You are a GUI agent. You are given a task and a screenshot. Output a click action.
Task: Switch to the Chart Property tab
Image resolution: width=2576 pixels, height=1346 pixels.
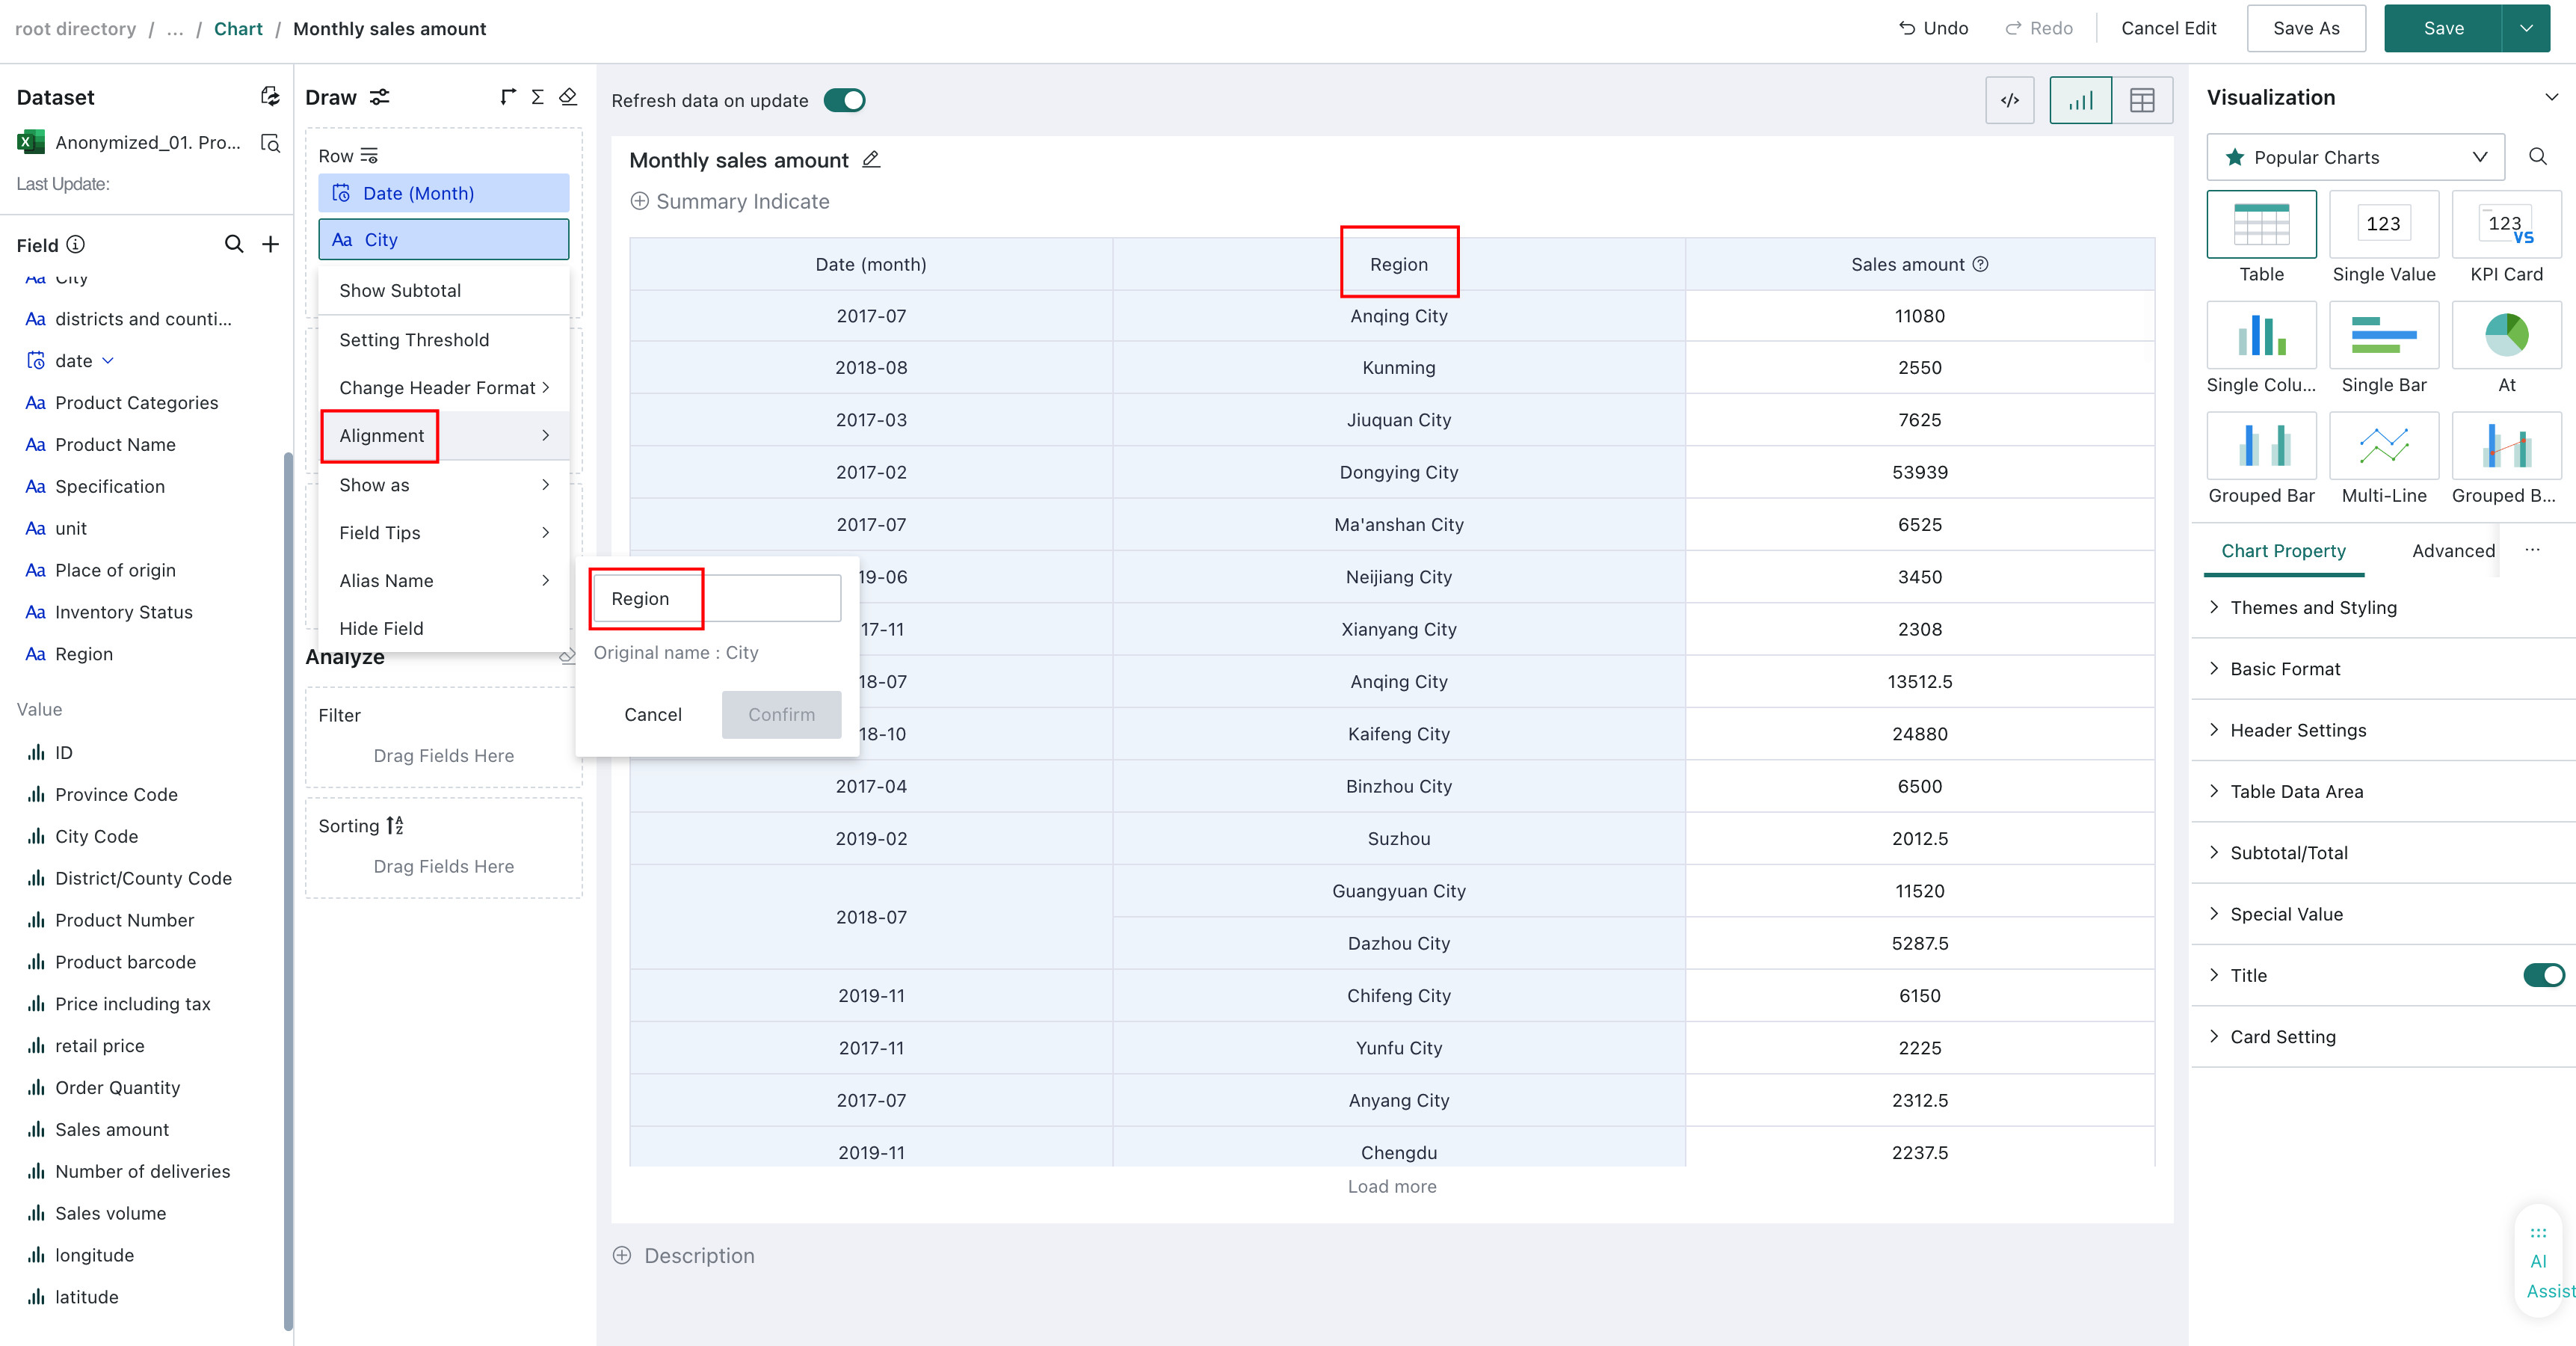coord(2282,550)
